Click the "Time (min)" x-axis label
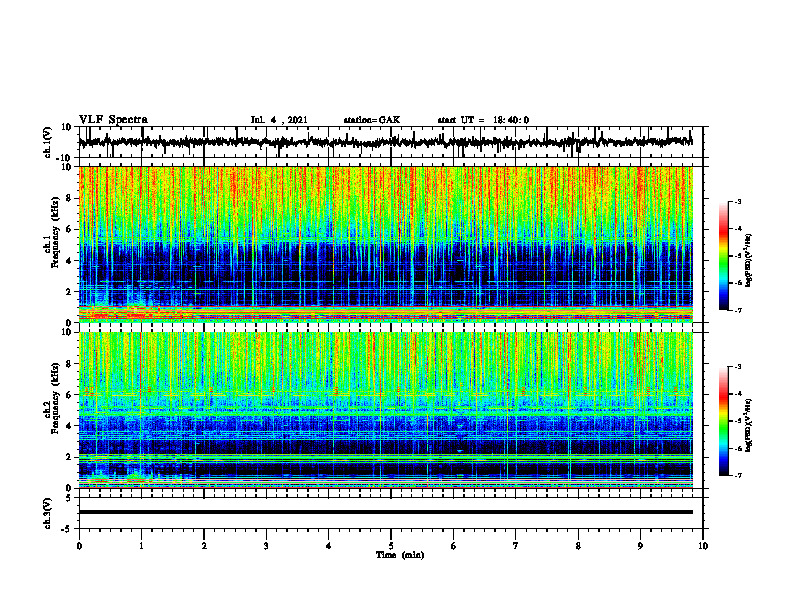Screen dimensions: 792x612 pyautogui.click(x=400, y=555)
